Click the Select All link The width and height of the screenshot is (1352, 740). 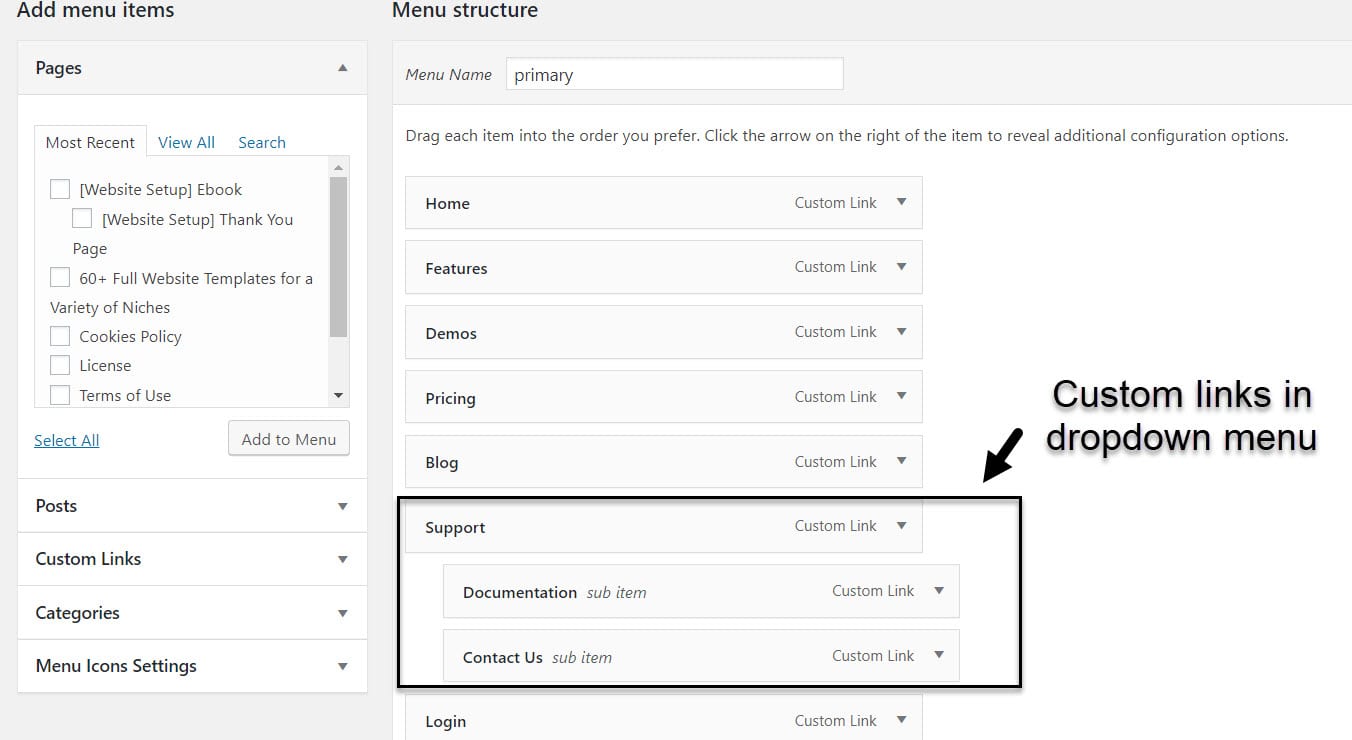[66, 440]
